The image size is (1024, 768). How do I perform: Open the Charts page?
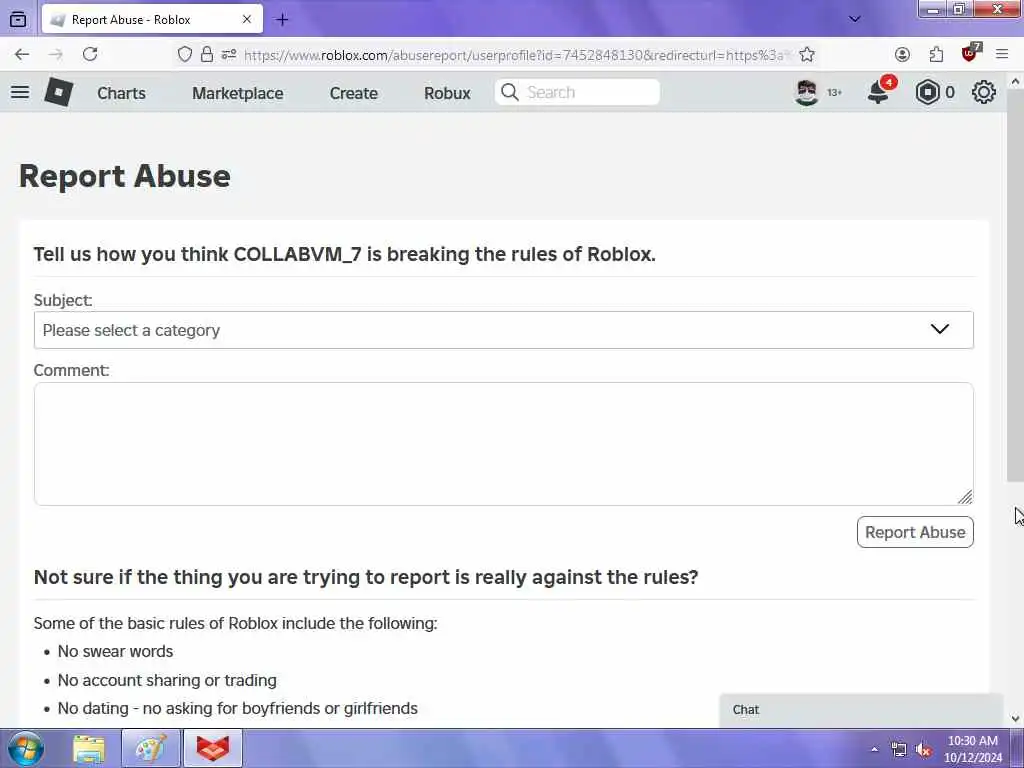(121, 93)
